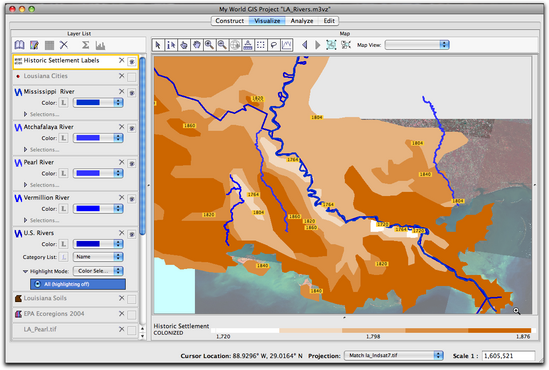Click the Layer List vertical scrollbar
This screenshot has width=549, height=370.
coord(142,146)
